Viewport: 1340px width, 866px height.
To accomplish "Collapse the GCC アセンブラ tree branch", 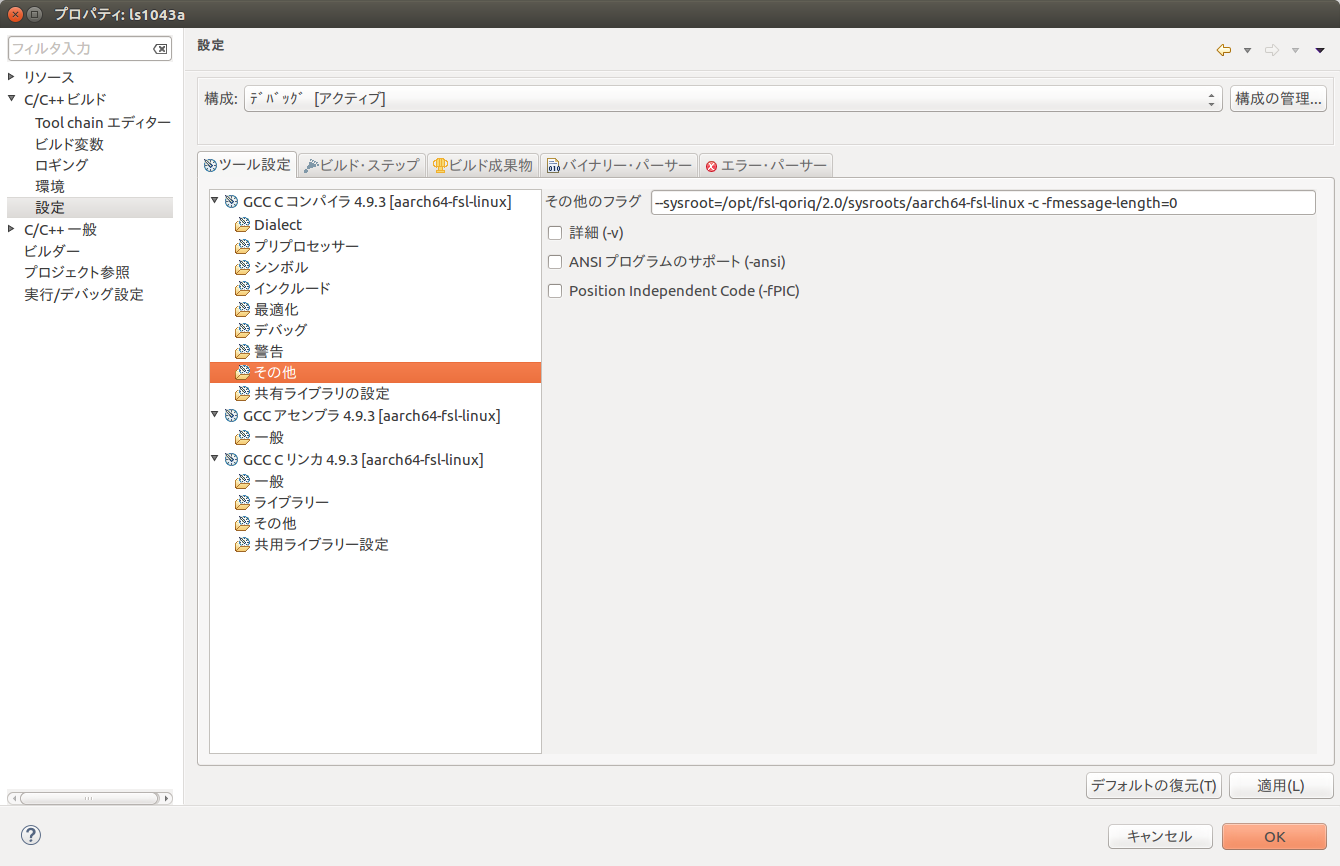I will (x=214, y=415).
